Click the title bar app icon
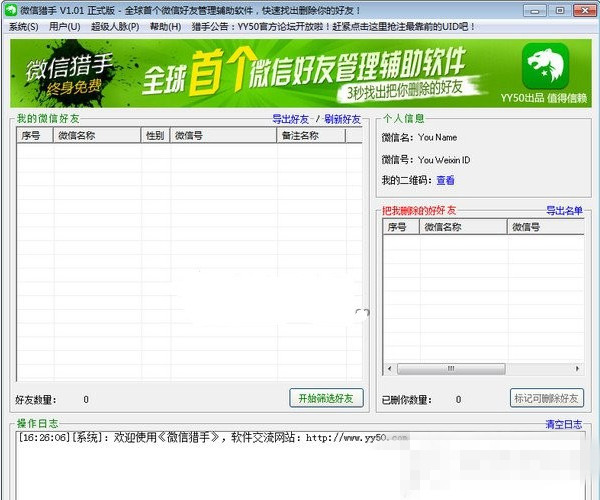This screenshot has width=600, height=500. pyautogui.click(x=11, y=10)
